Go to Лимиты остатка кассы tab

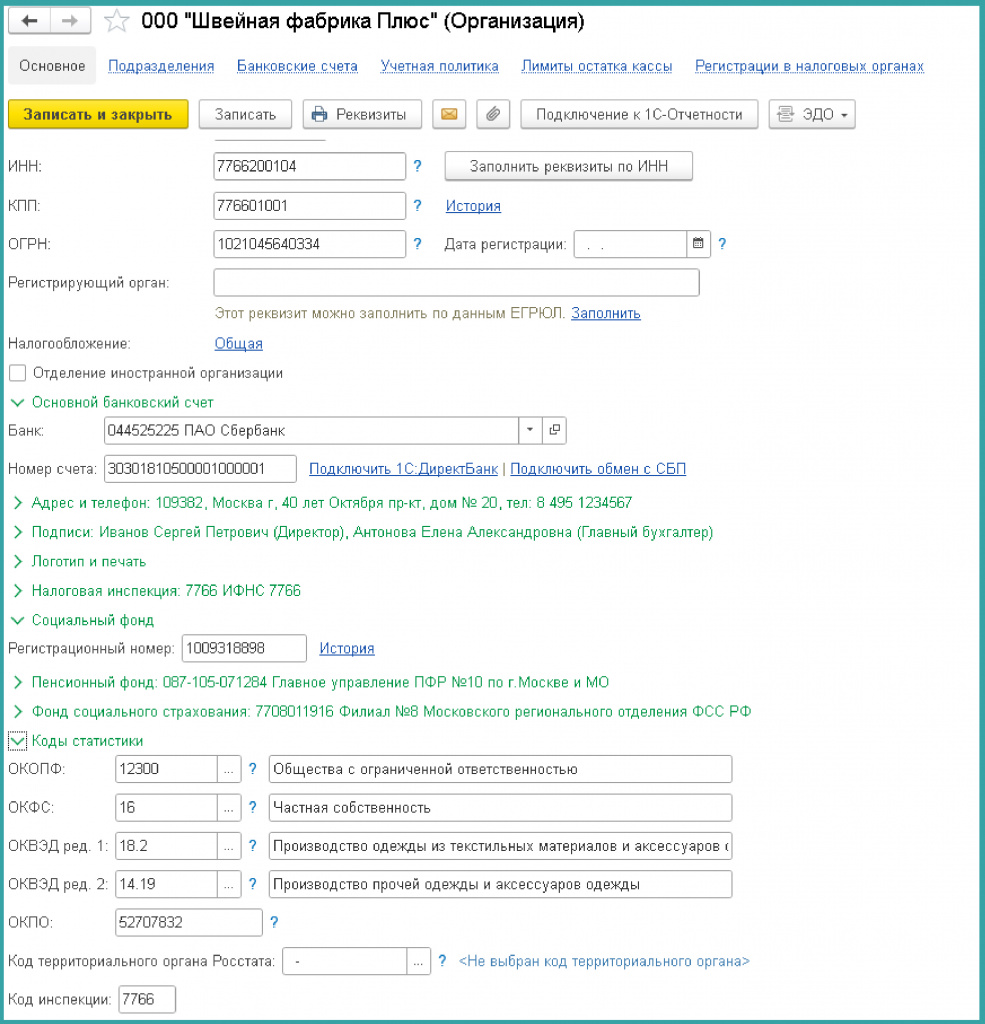(596, 66)
